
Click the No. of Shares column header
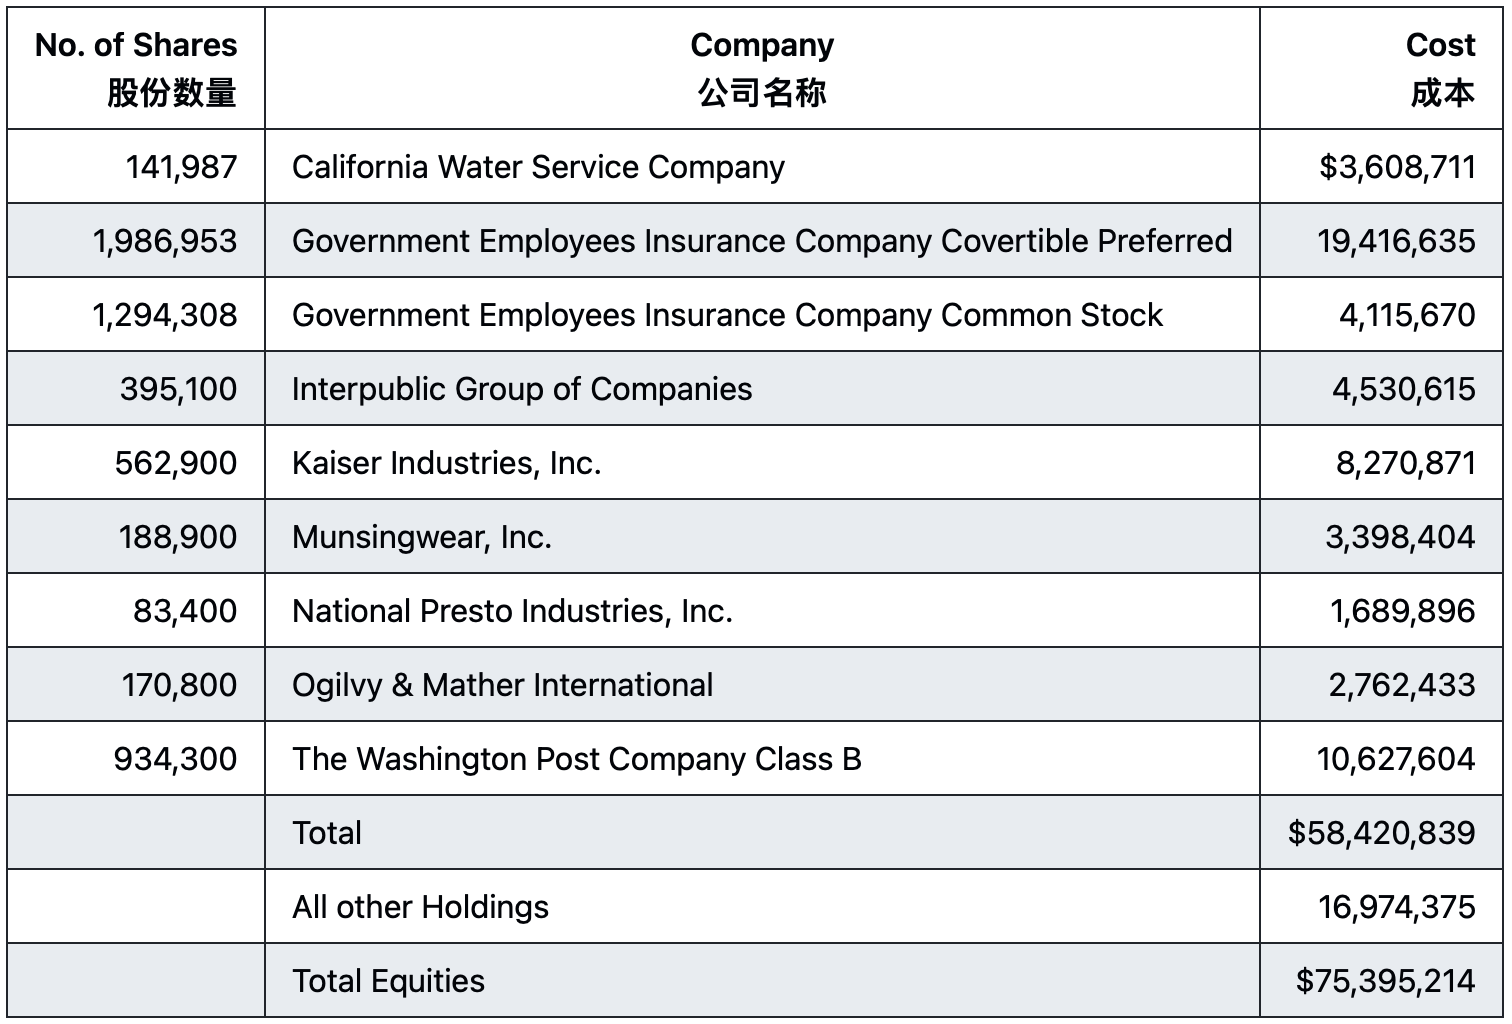pos(136,69)
